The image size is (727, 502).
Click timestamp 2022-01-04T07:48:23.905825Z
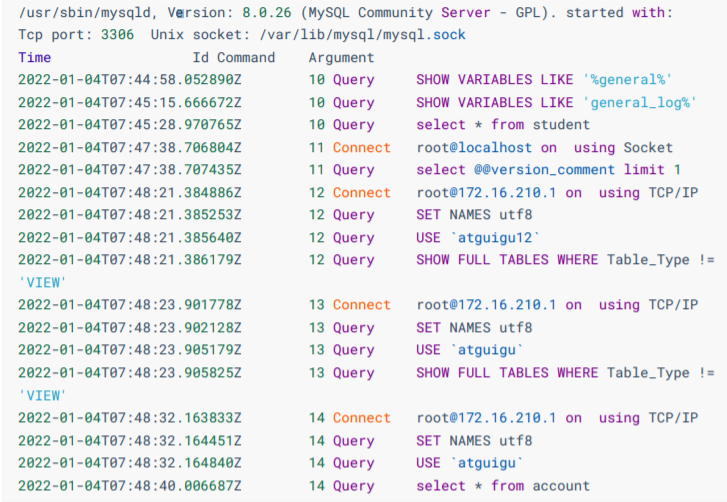coord(130,373)
